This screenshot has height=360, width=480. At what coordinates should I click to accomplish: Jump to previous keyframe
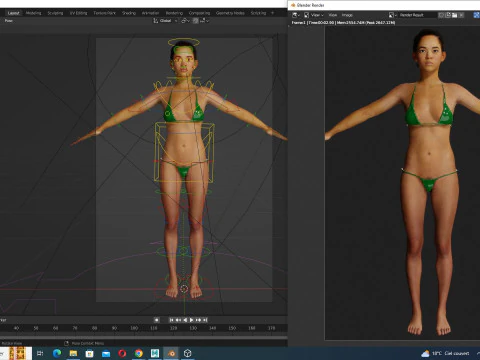coord(178,320)
